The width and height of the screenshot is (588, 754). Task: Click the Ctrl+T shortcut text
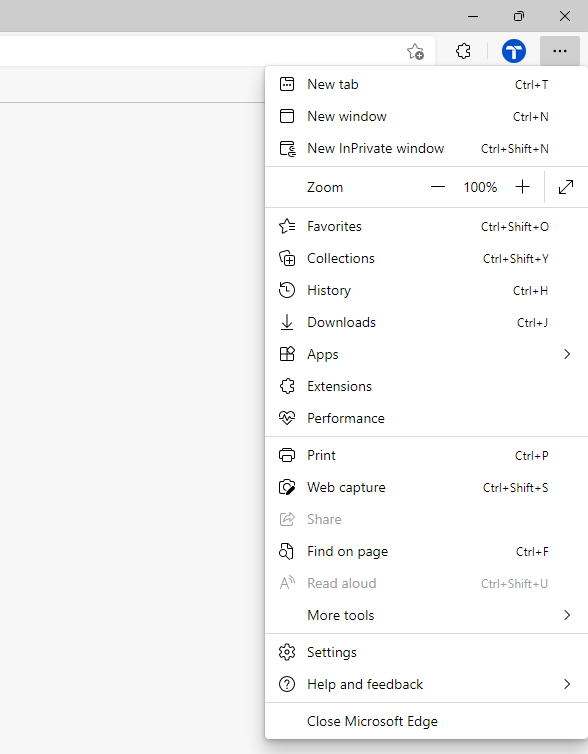pyautogui.click(x=531, y=85)
